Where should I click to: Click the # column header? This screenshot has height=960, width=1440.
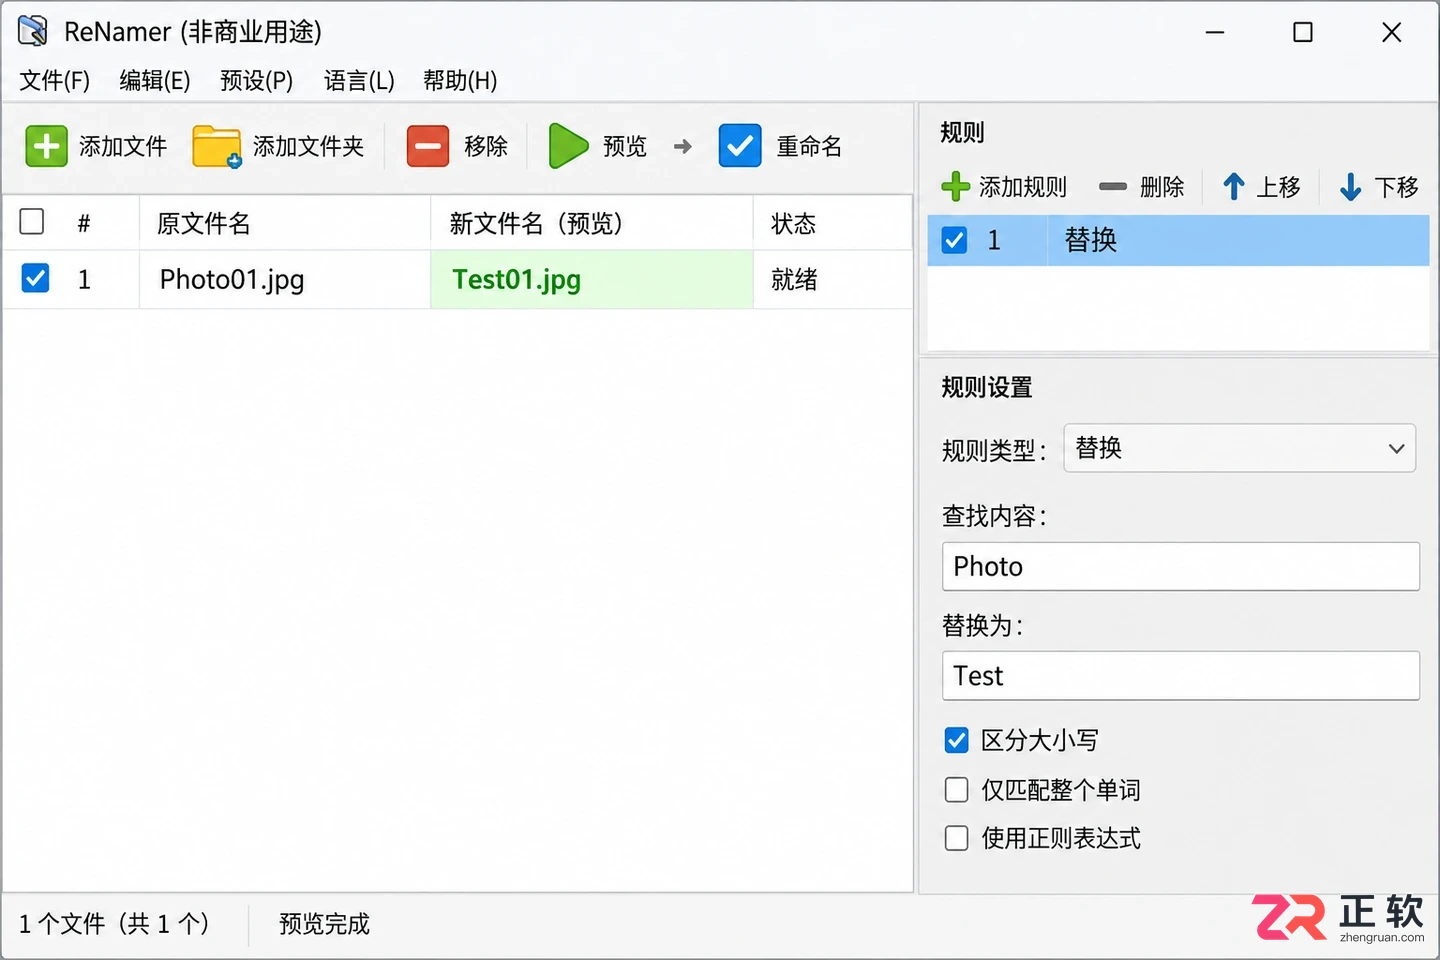point(84,223)
